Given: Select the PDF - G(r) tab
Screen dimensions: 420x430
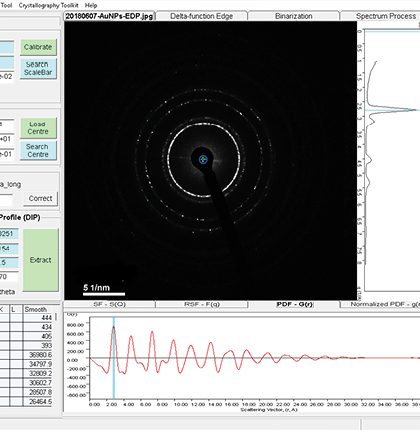Looking at the screenshot, I should (294, 304).
